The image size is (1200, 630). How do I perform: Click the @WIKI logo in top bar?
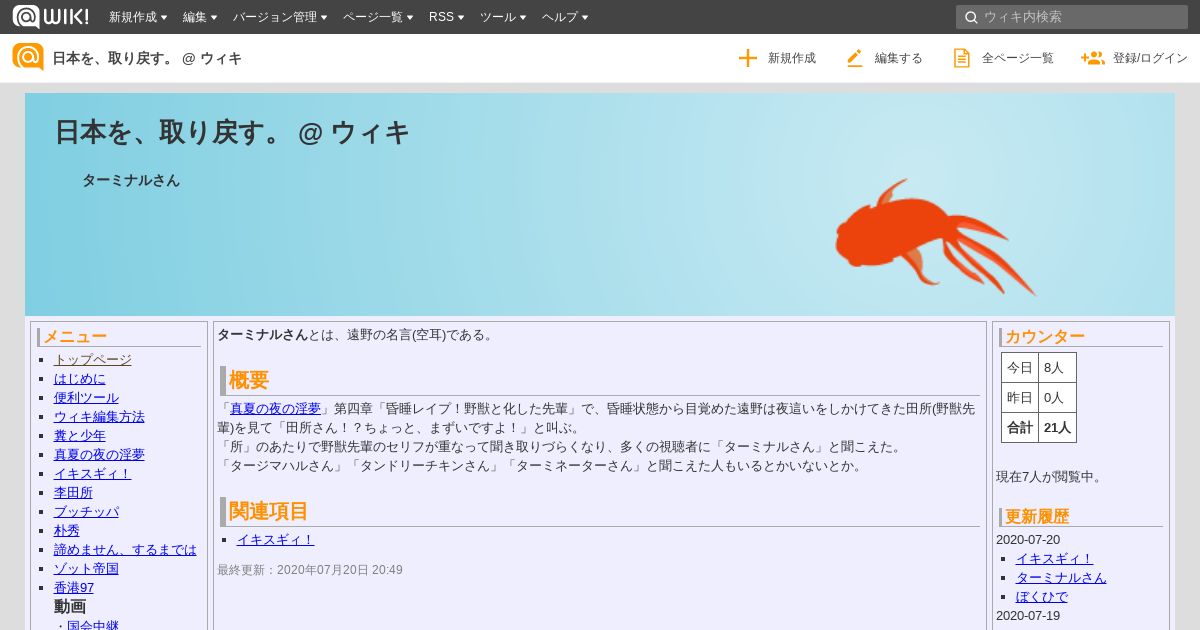tap(50, 16)
